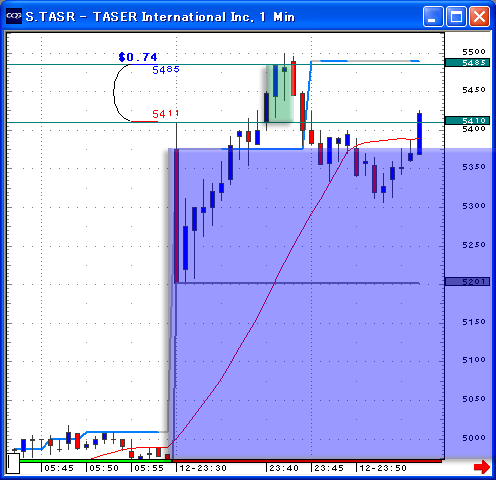Screen dimensions: 496x480
Task: Click the blue 5485 annotation label
Action: [x=166, y=70]
